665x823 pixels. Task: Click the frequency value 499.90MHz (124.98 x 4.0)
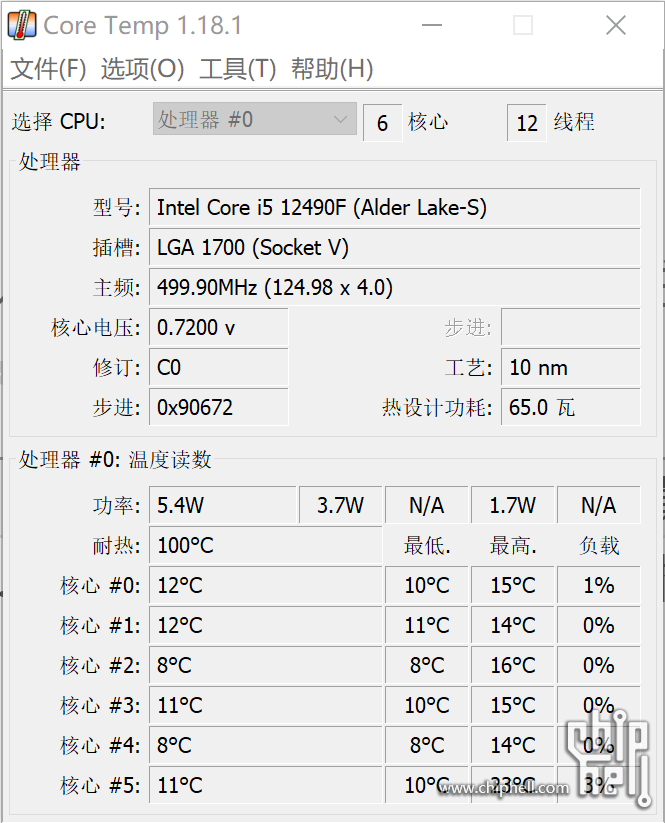395,287
